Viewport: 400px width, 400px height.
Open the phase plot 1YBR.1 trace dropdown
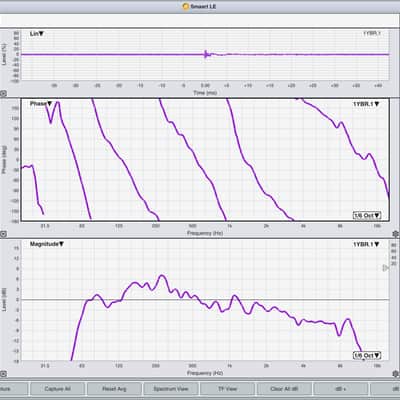click(366, 104)
